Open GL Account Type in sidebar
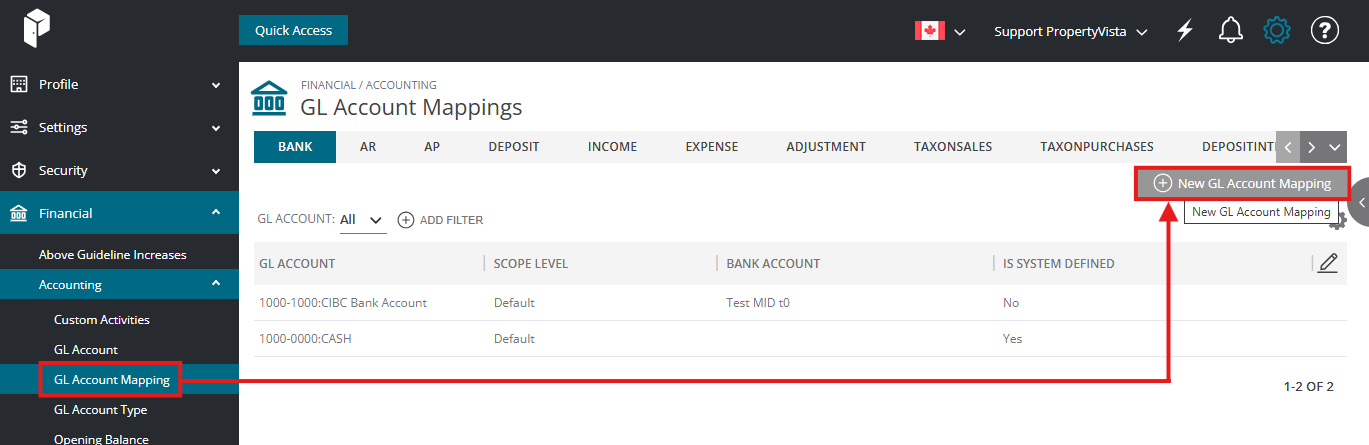 (x=100, y=410)
